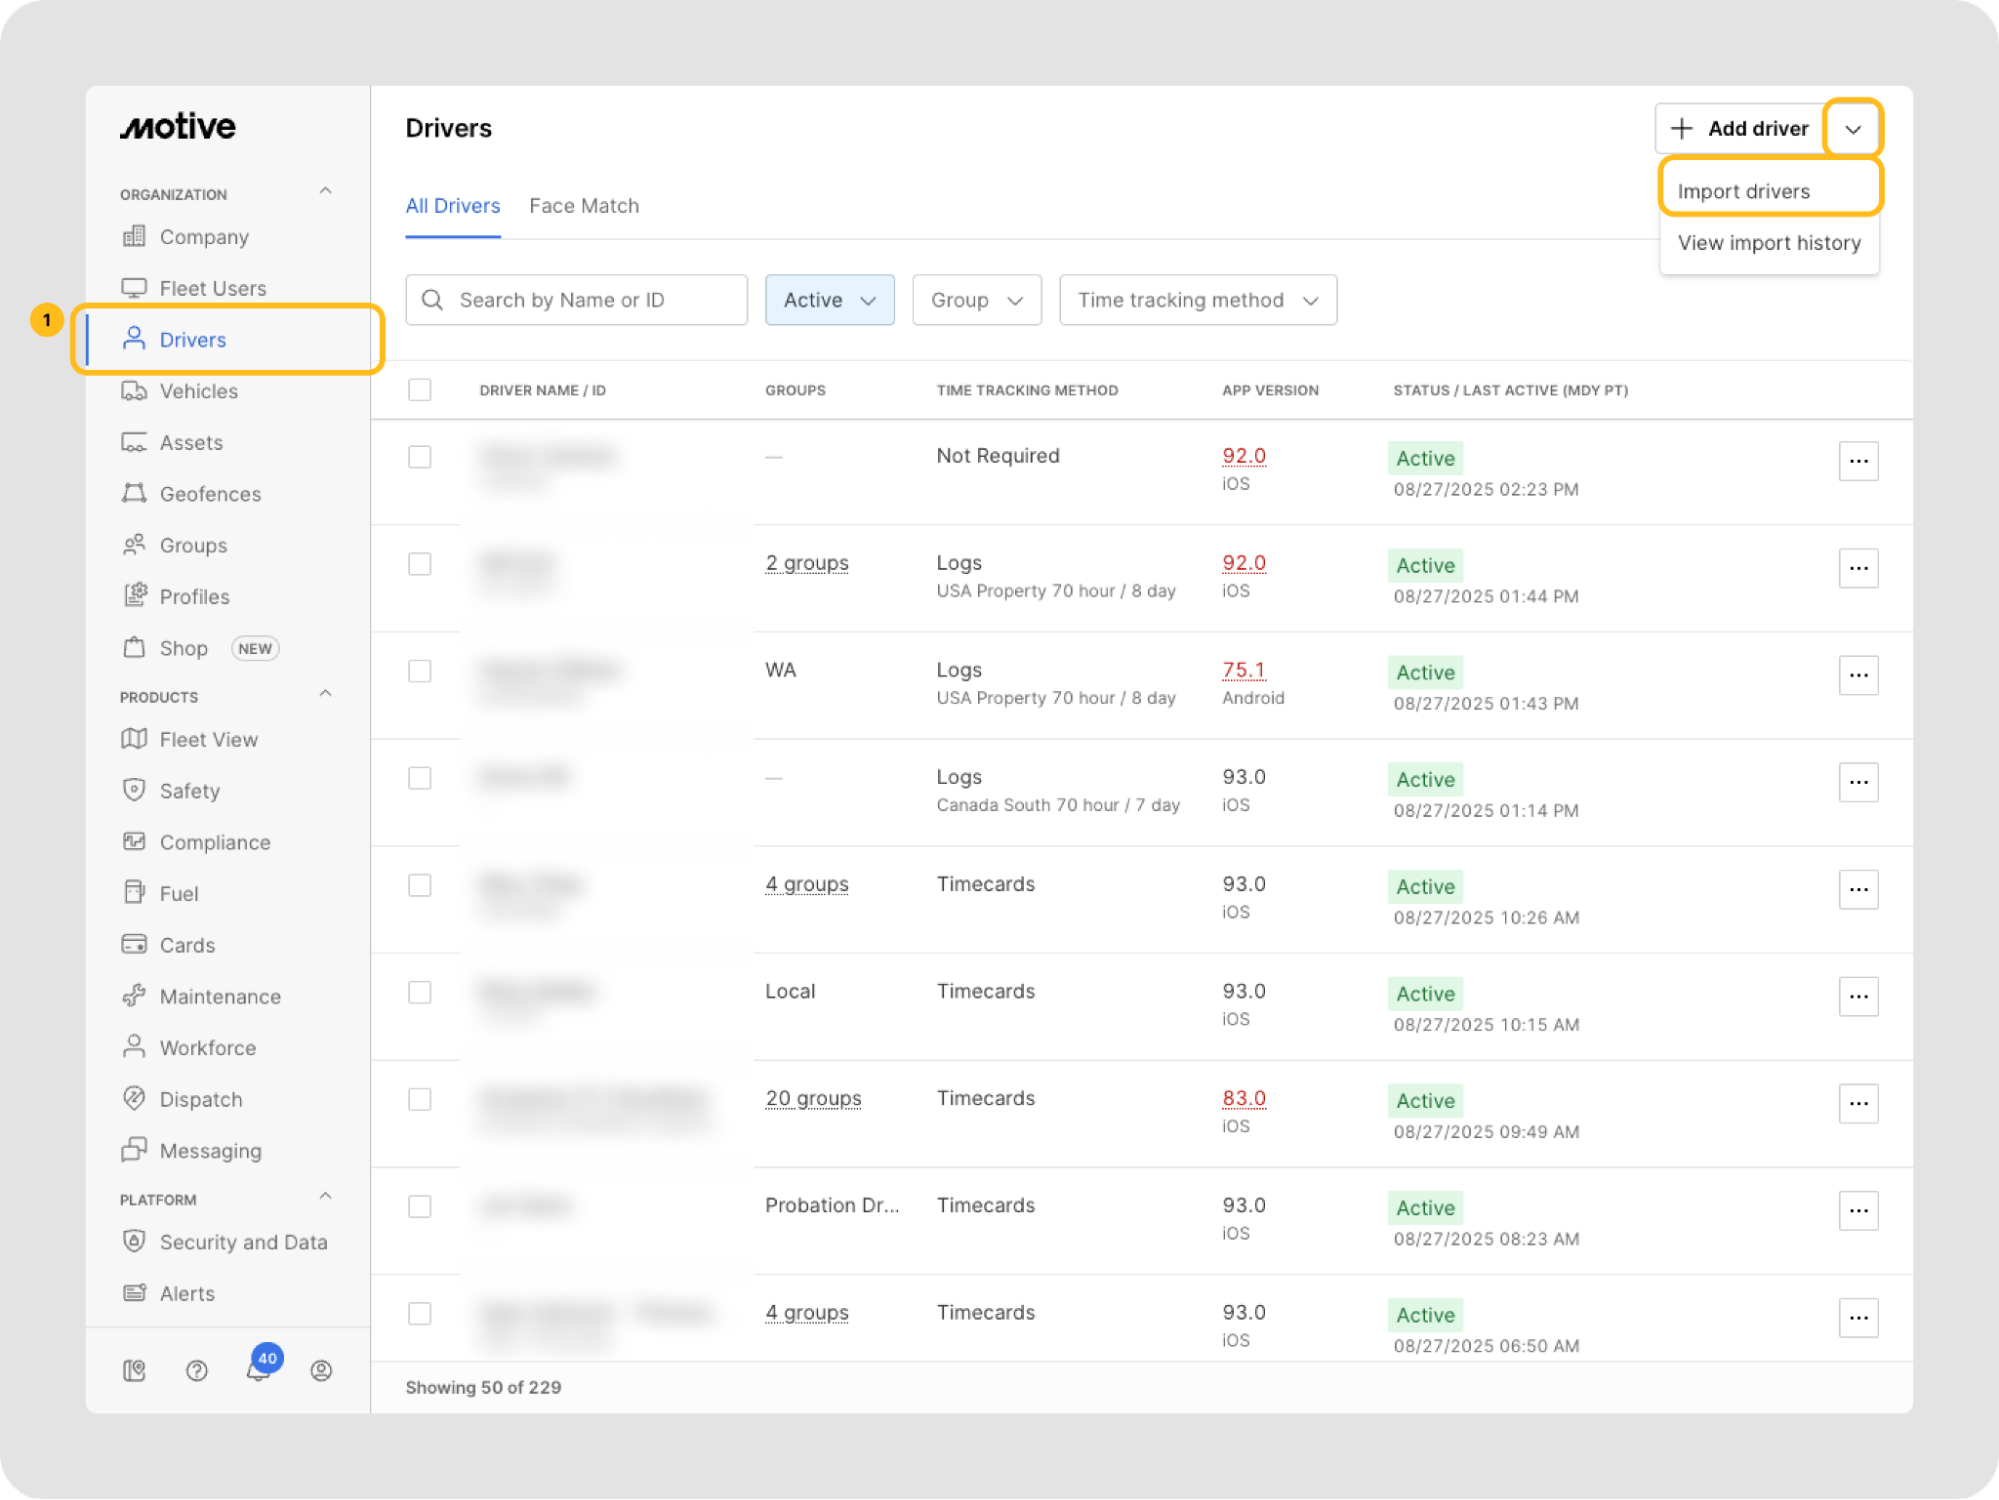This screenshot has width=1999, height=1500.
Task: Click the Add driver button
Action: 1740,129
